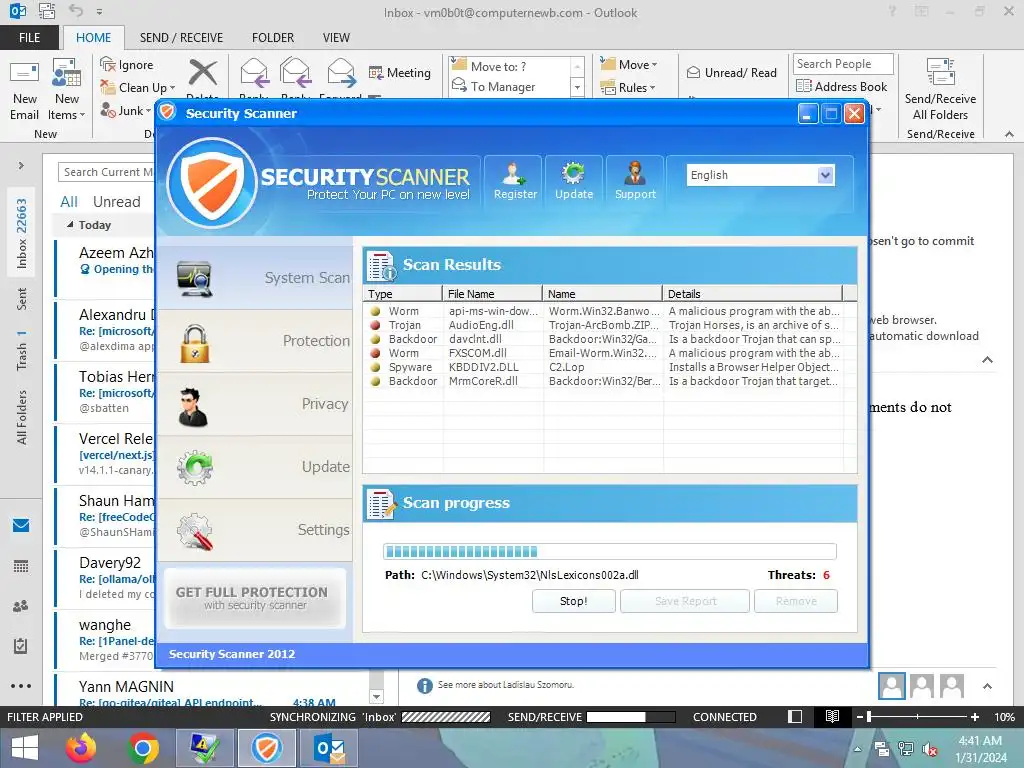Sort scan results by File Name column
The width and height of the screenshot is (1024, 768).
click(492, 294)
